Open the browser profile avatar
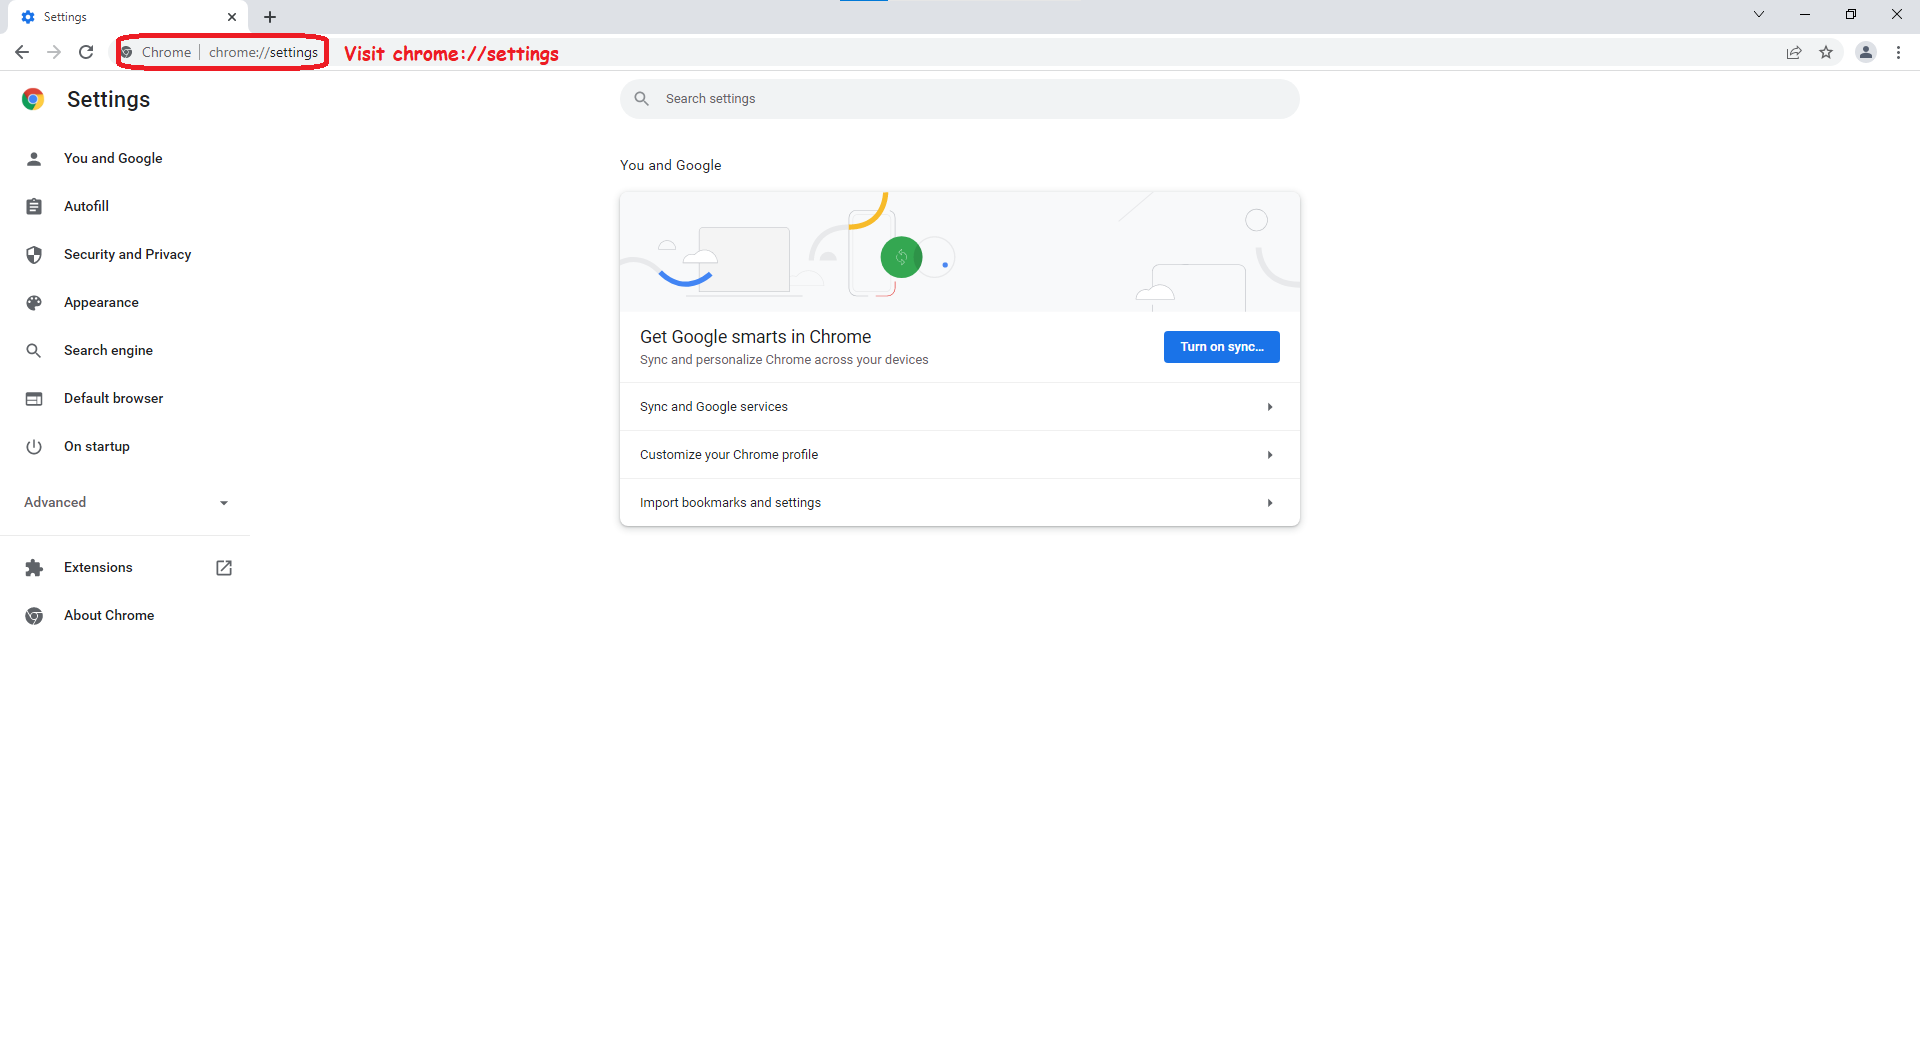1920x1040 pixels. click(1866, 52)
